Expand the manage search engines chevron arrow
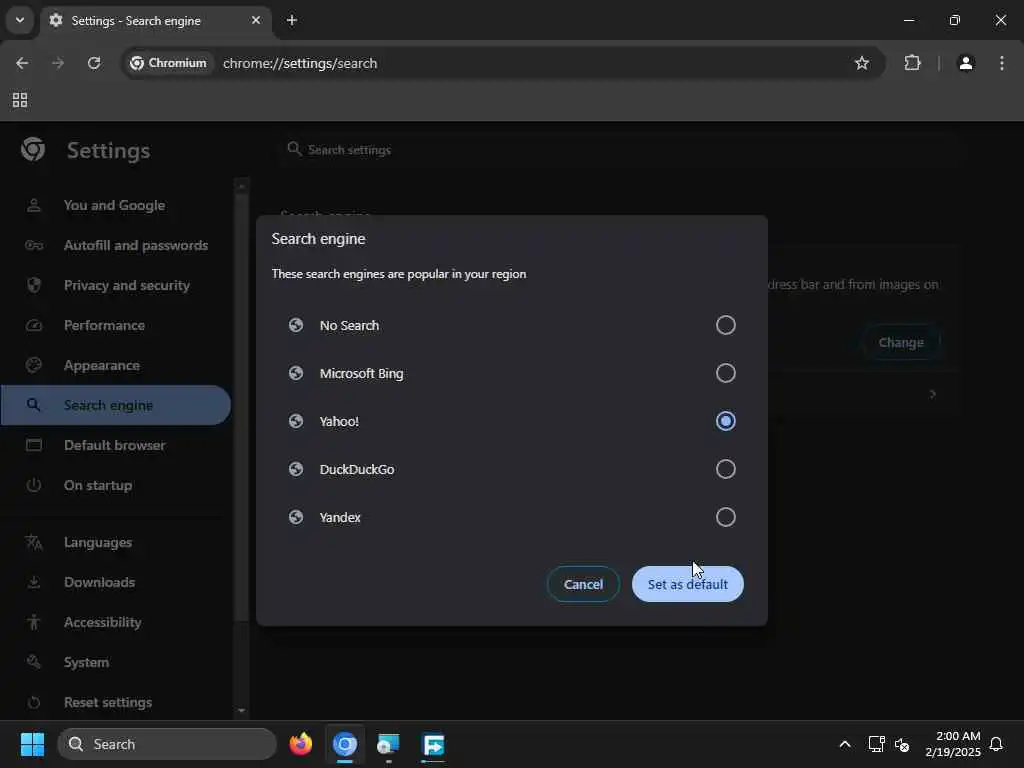Image resolution: width=1024 pixels, height=768 pixels. click(x=933, y=394)
